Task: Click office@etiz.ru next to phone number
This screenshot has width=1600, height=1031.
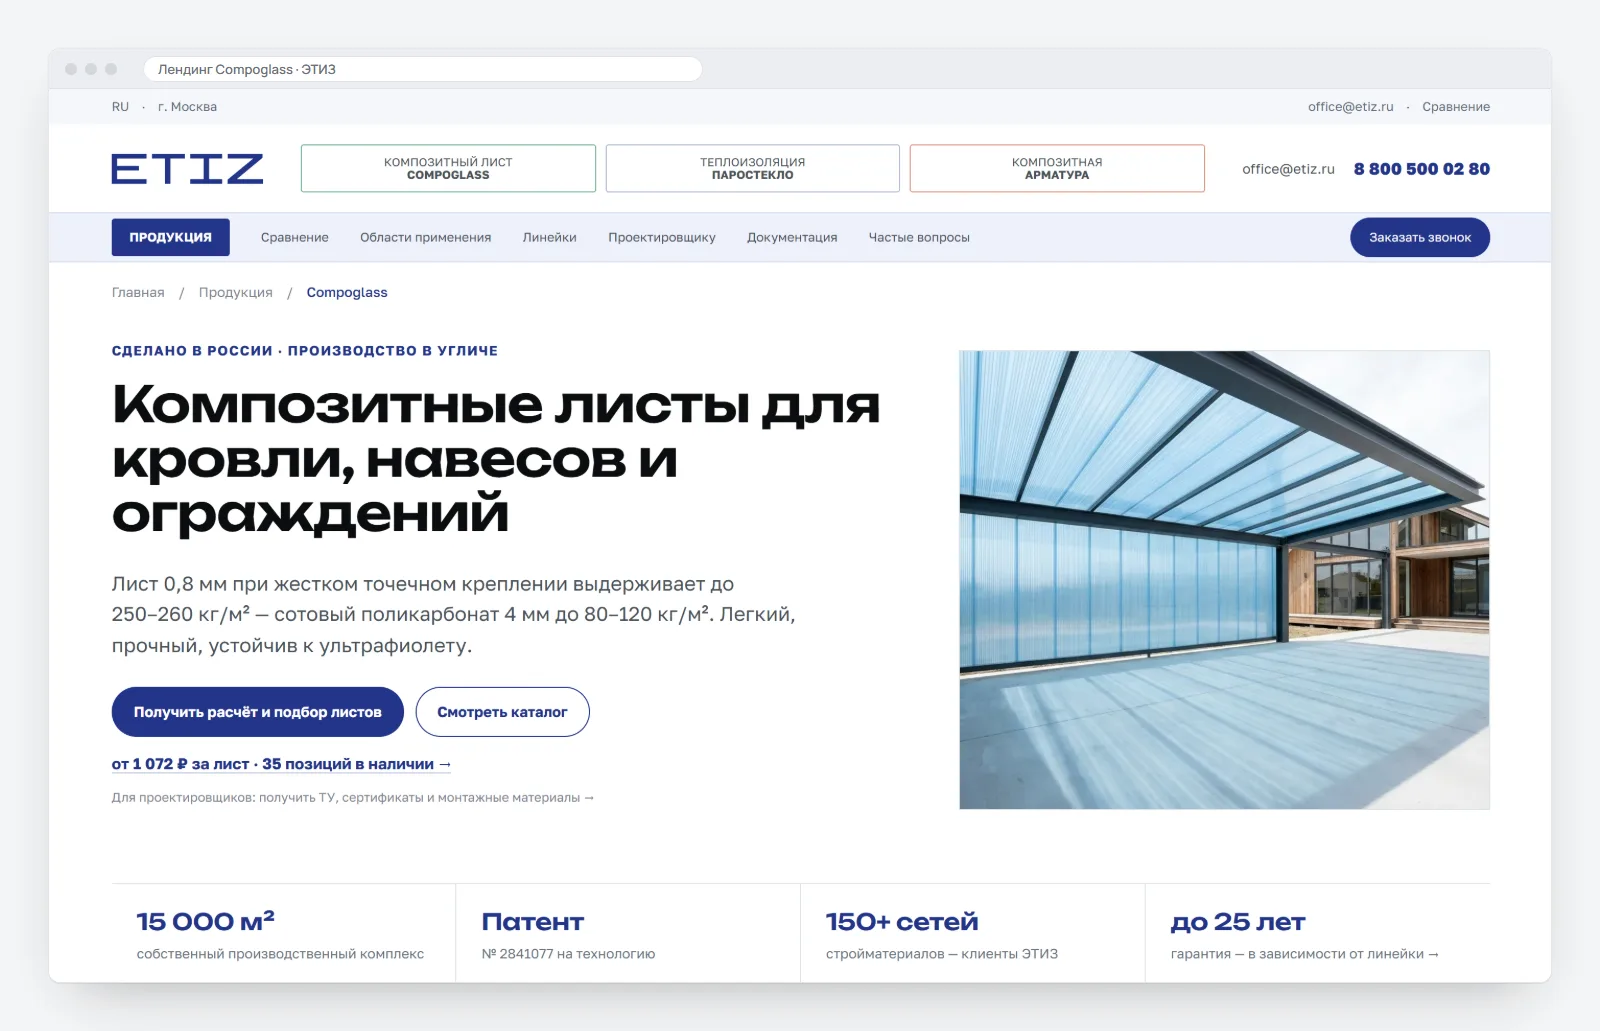Action: click(1288, 169)
